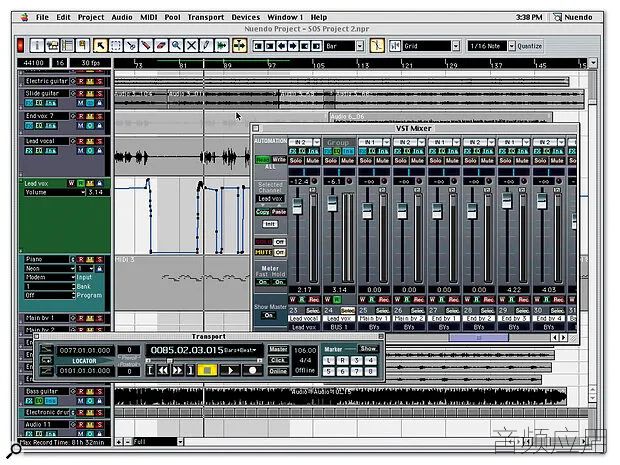Select the Eraser tool
This screenshot has height=465, width=620.
coord(161,46)
